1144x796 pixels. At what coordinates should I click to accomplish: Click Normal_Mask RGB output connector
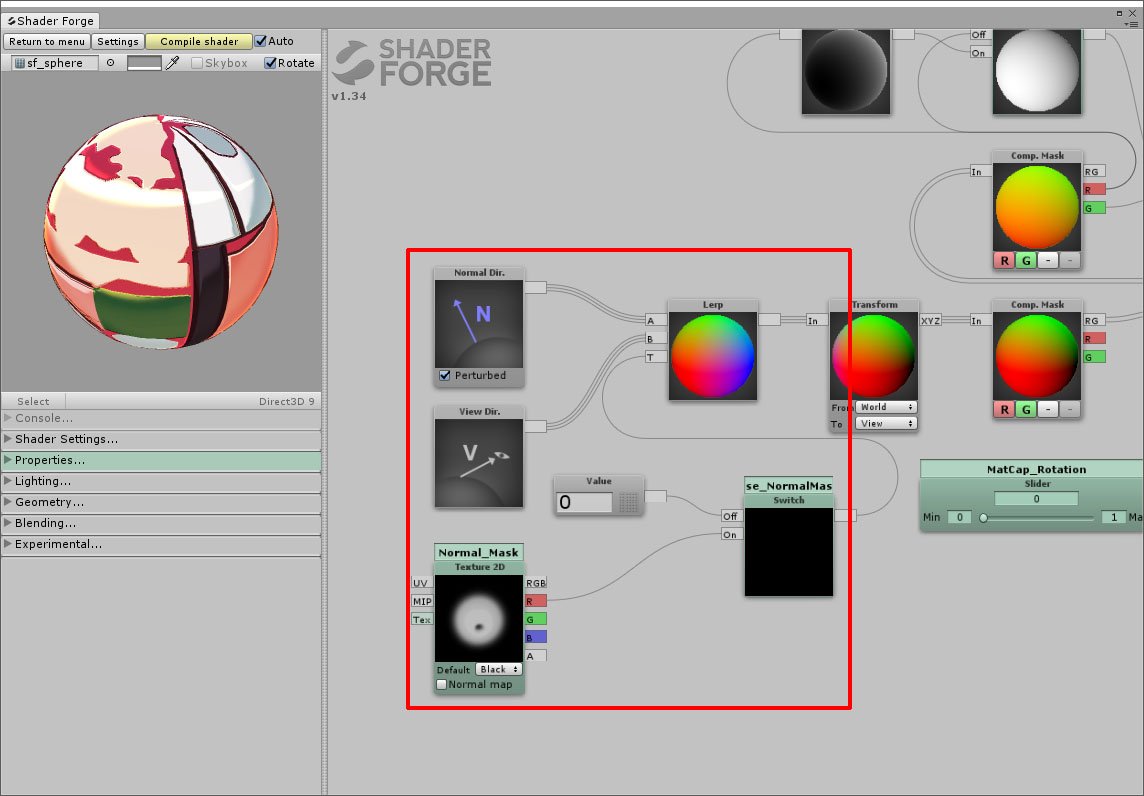[x=536, y=583]
